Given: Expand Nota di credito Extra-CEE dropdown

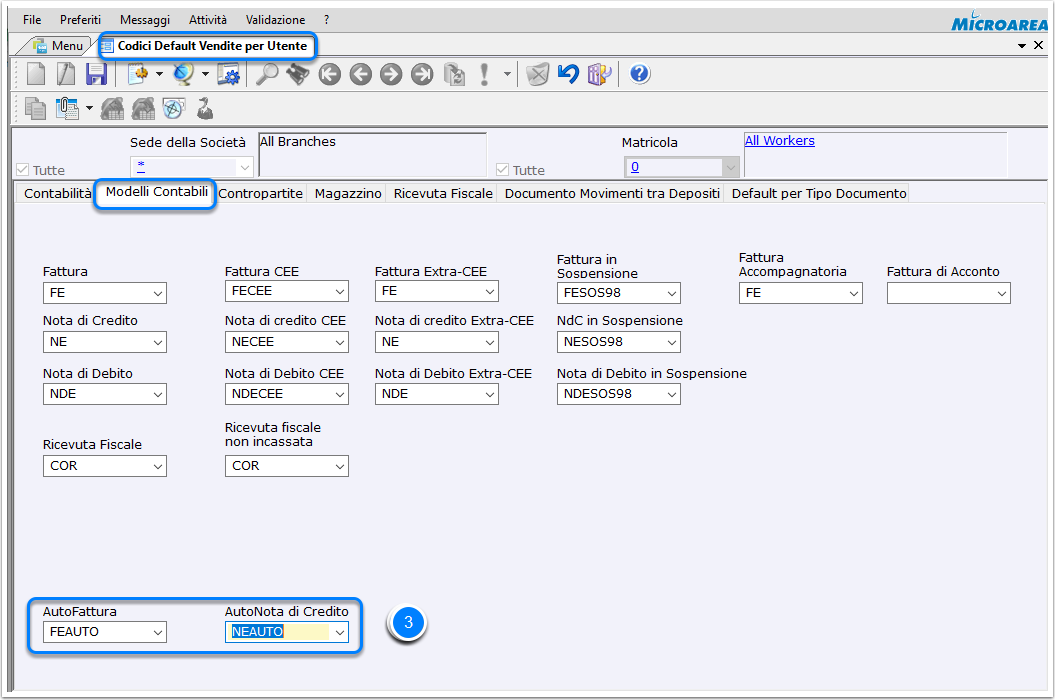Looking at the screenshot, I should click(x=490, y=343).
